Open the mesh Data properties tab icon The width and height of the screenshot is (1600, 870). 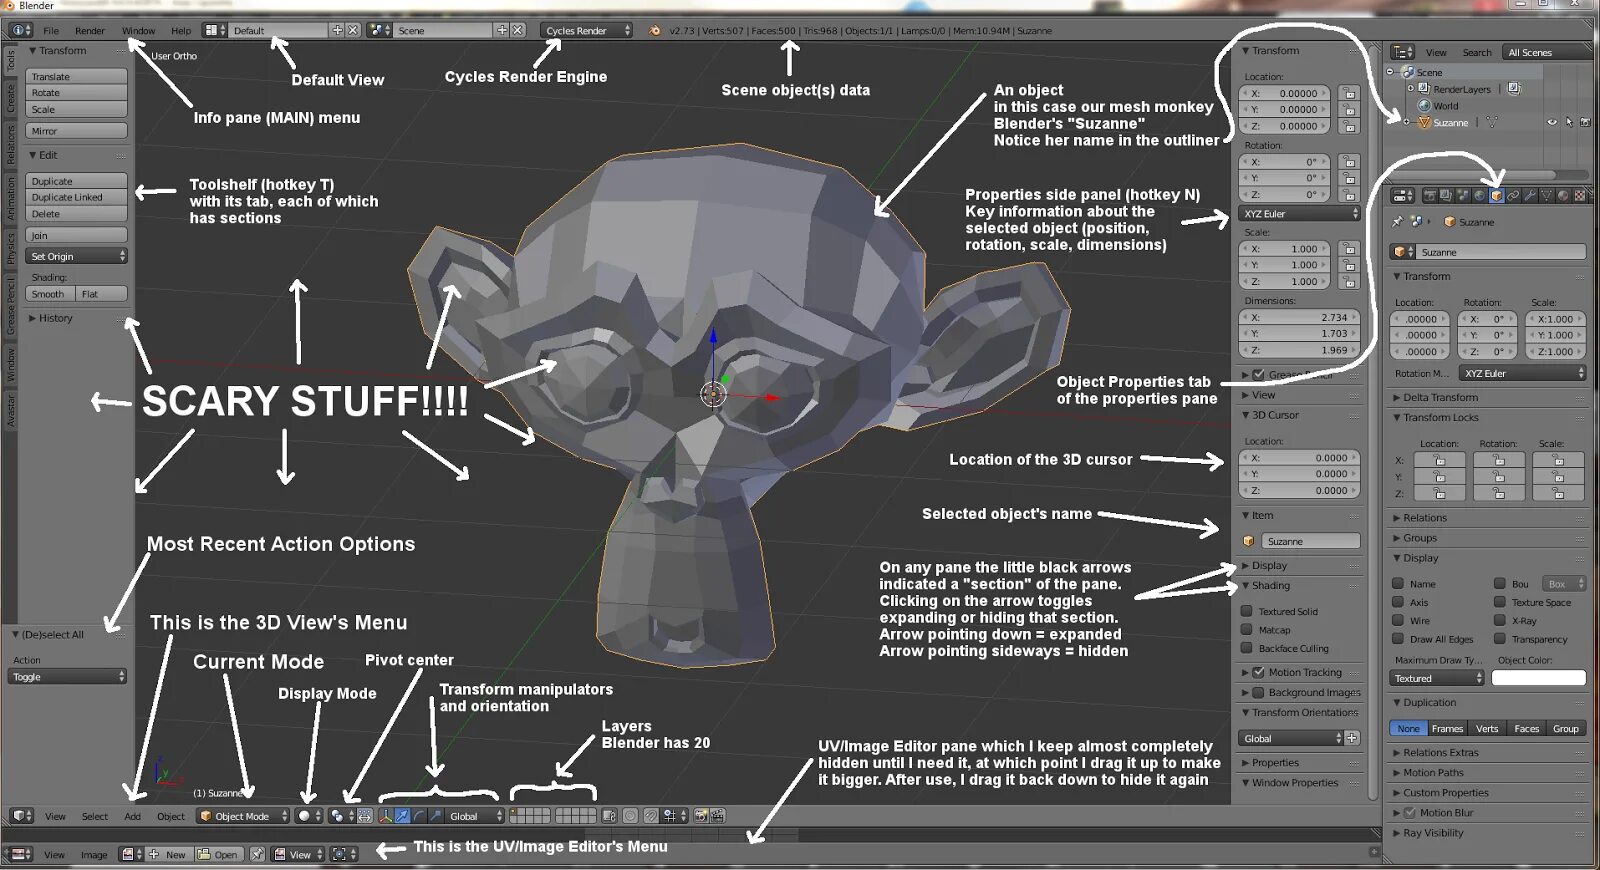(1546, 195)
